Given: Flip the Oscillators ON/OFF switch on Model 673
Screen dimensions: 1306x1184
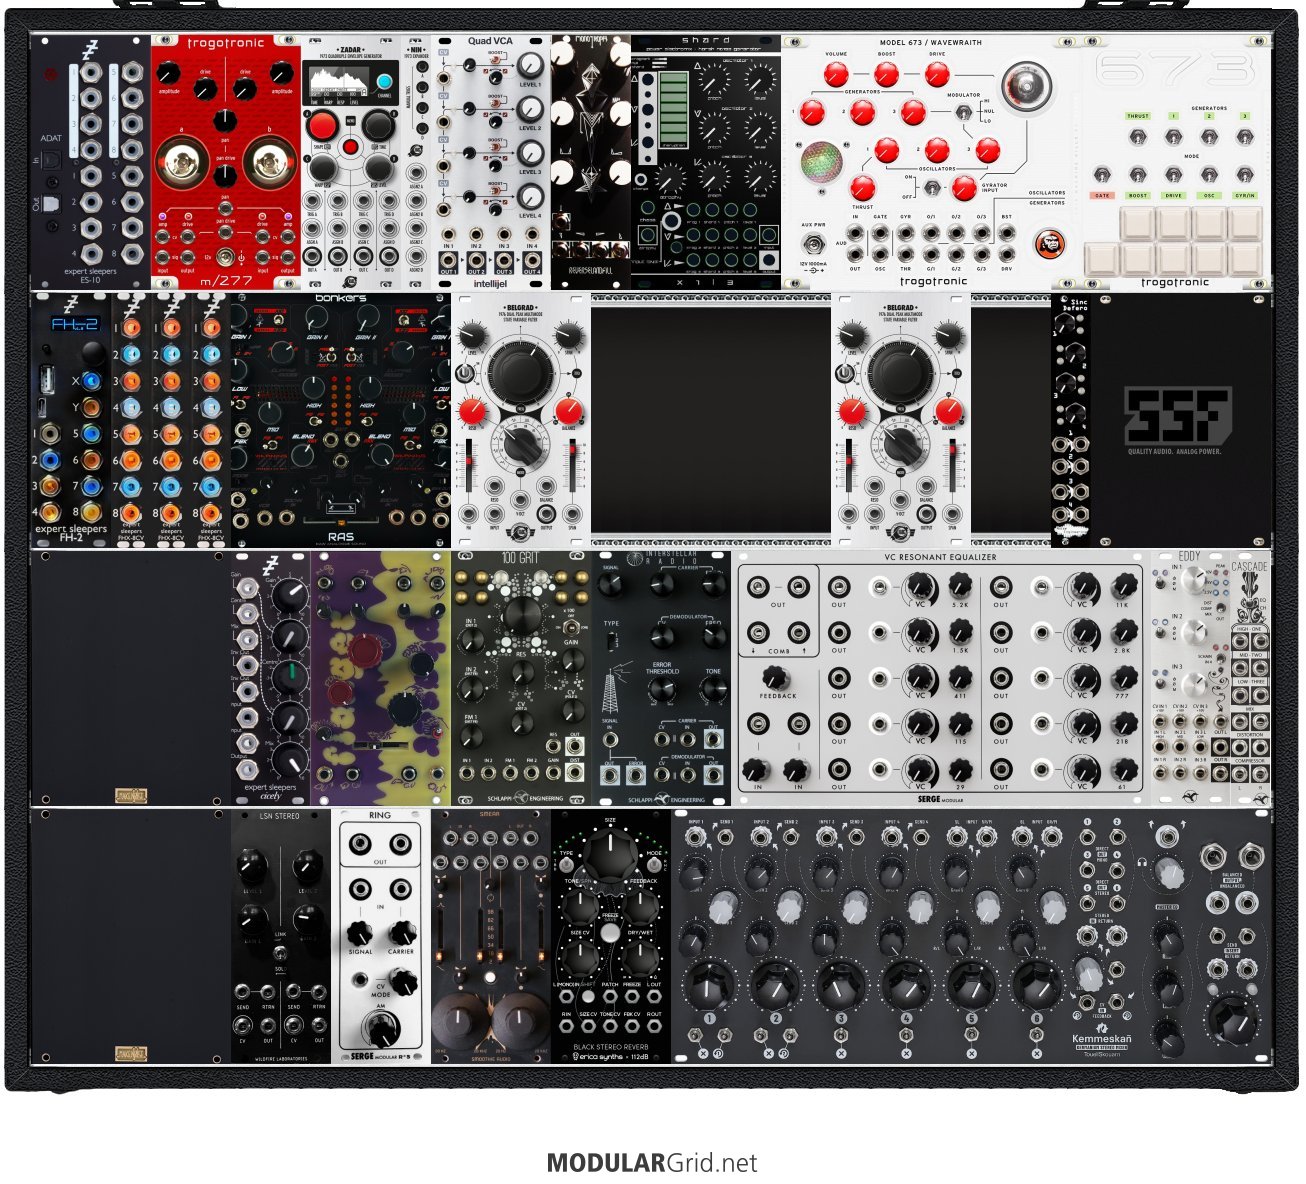Looking at the screenshot, I should pos(931,187).
